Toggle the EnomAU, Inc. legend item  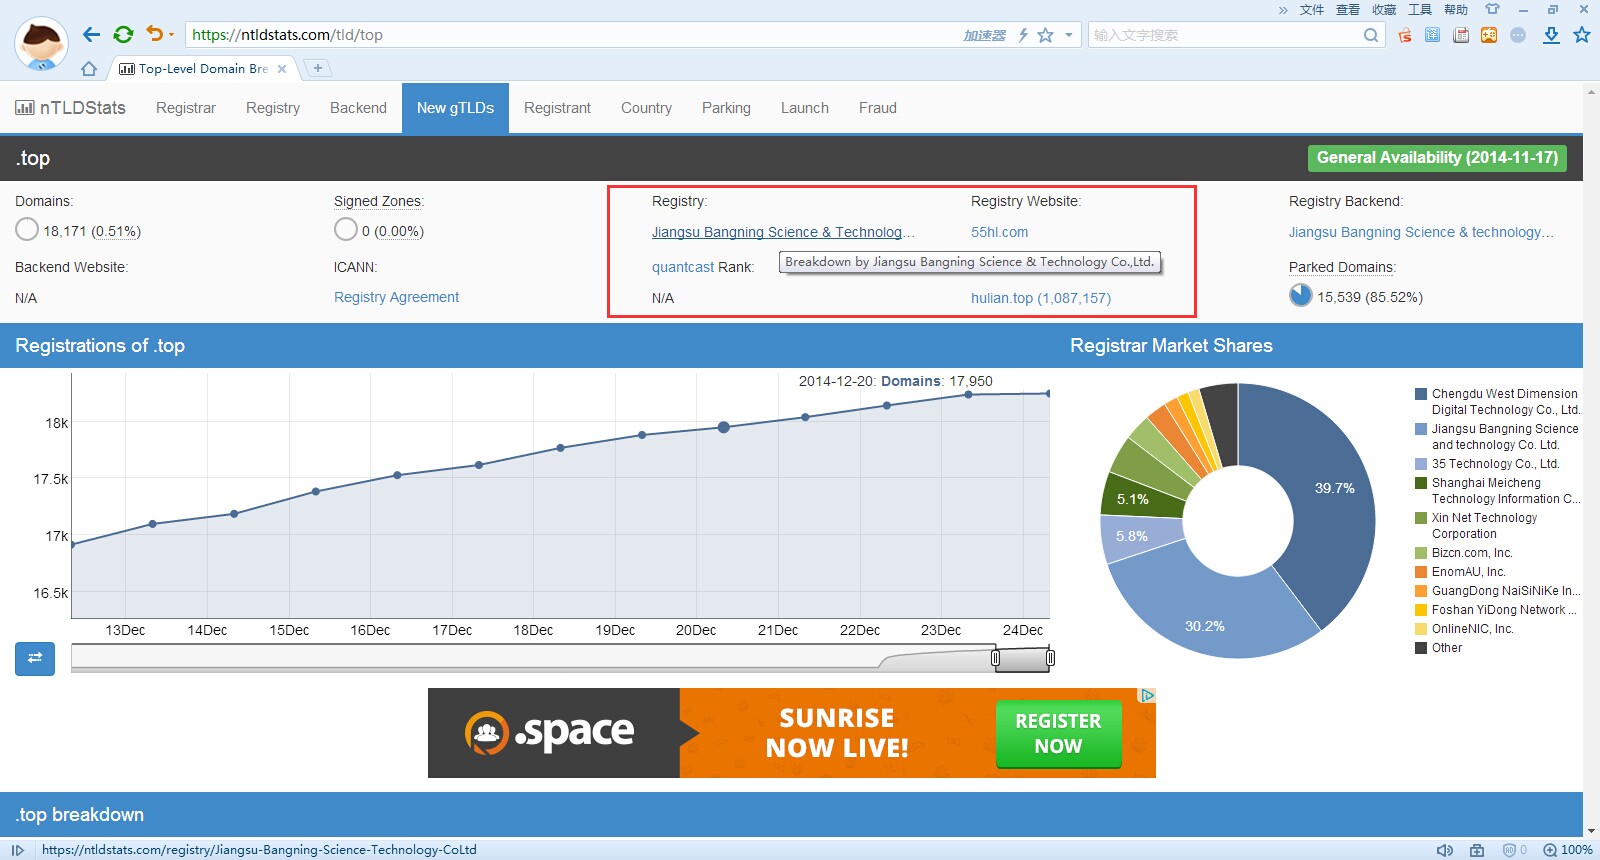(1468, 572)
